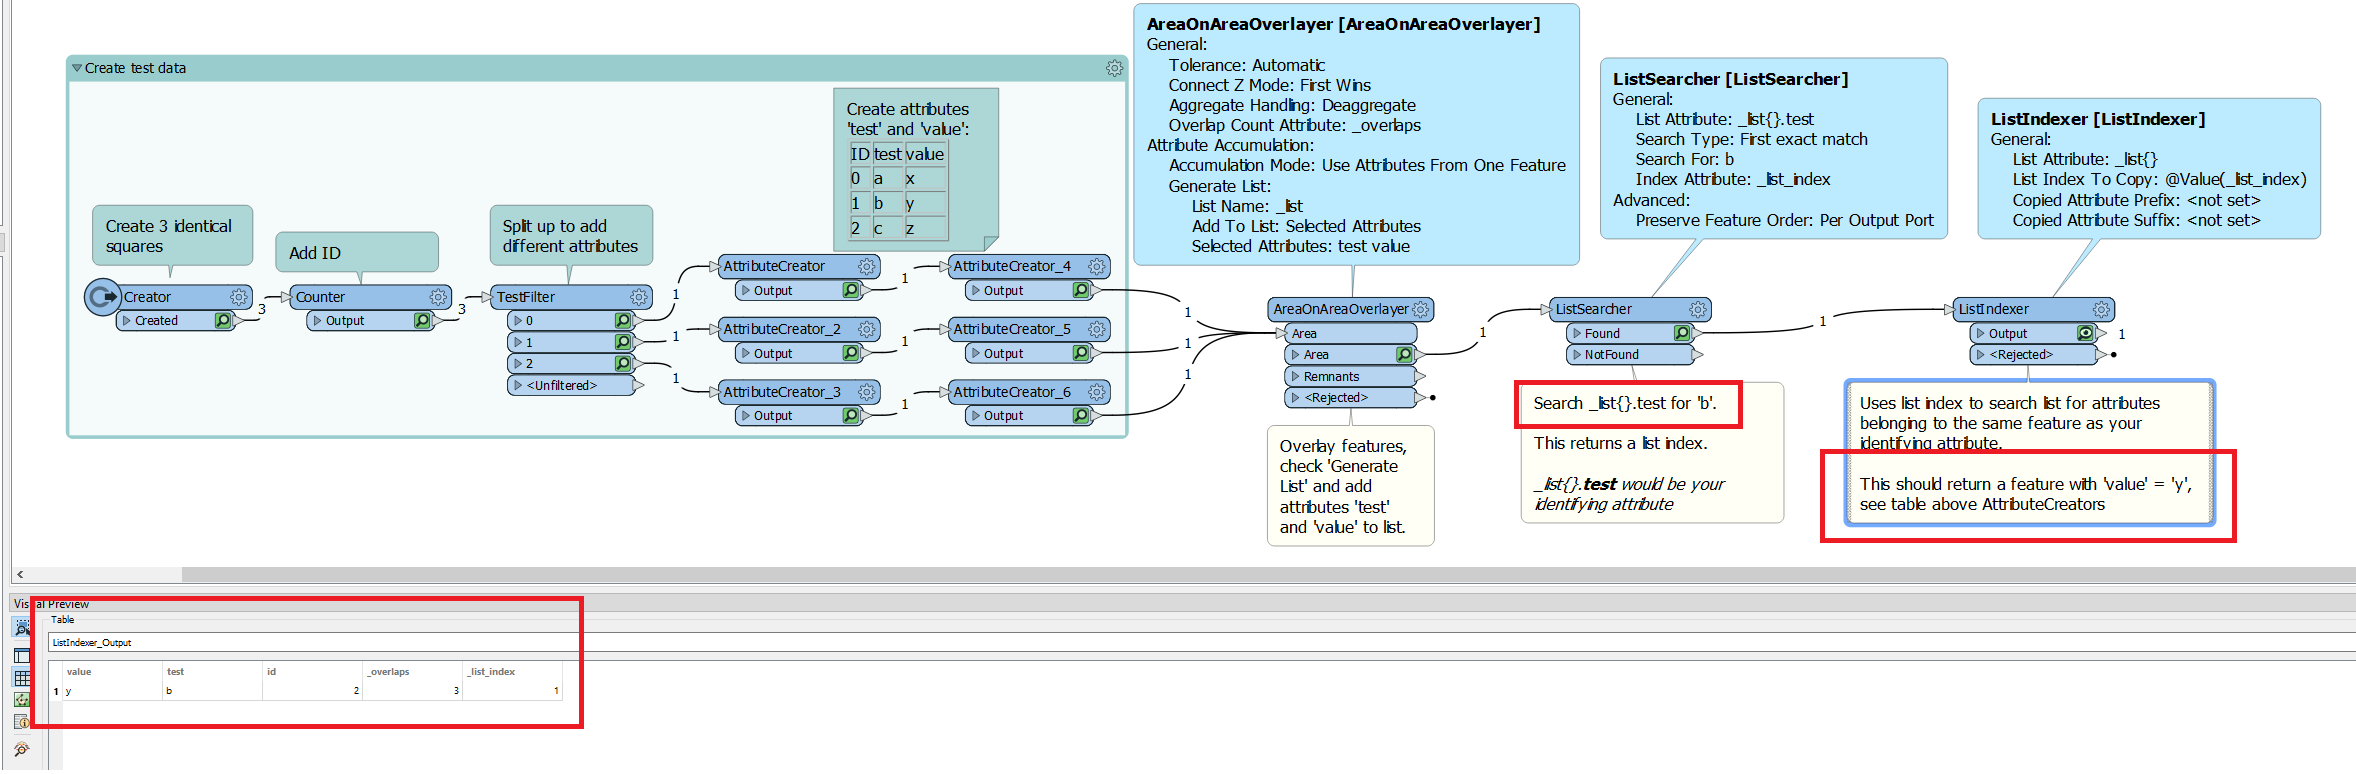Open the ListIndexer_Output table selector
Viewport: 2356px width, 774px height.
point(1200,642)
